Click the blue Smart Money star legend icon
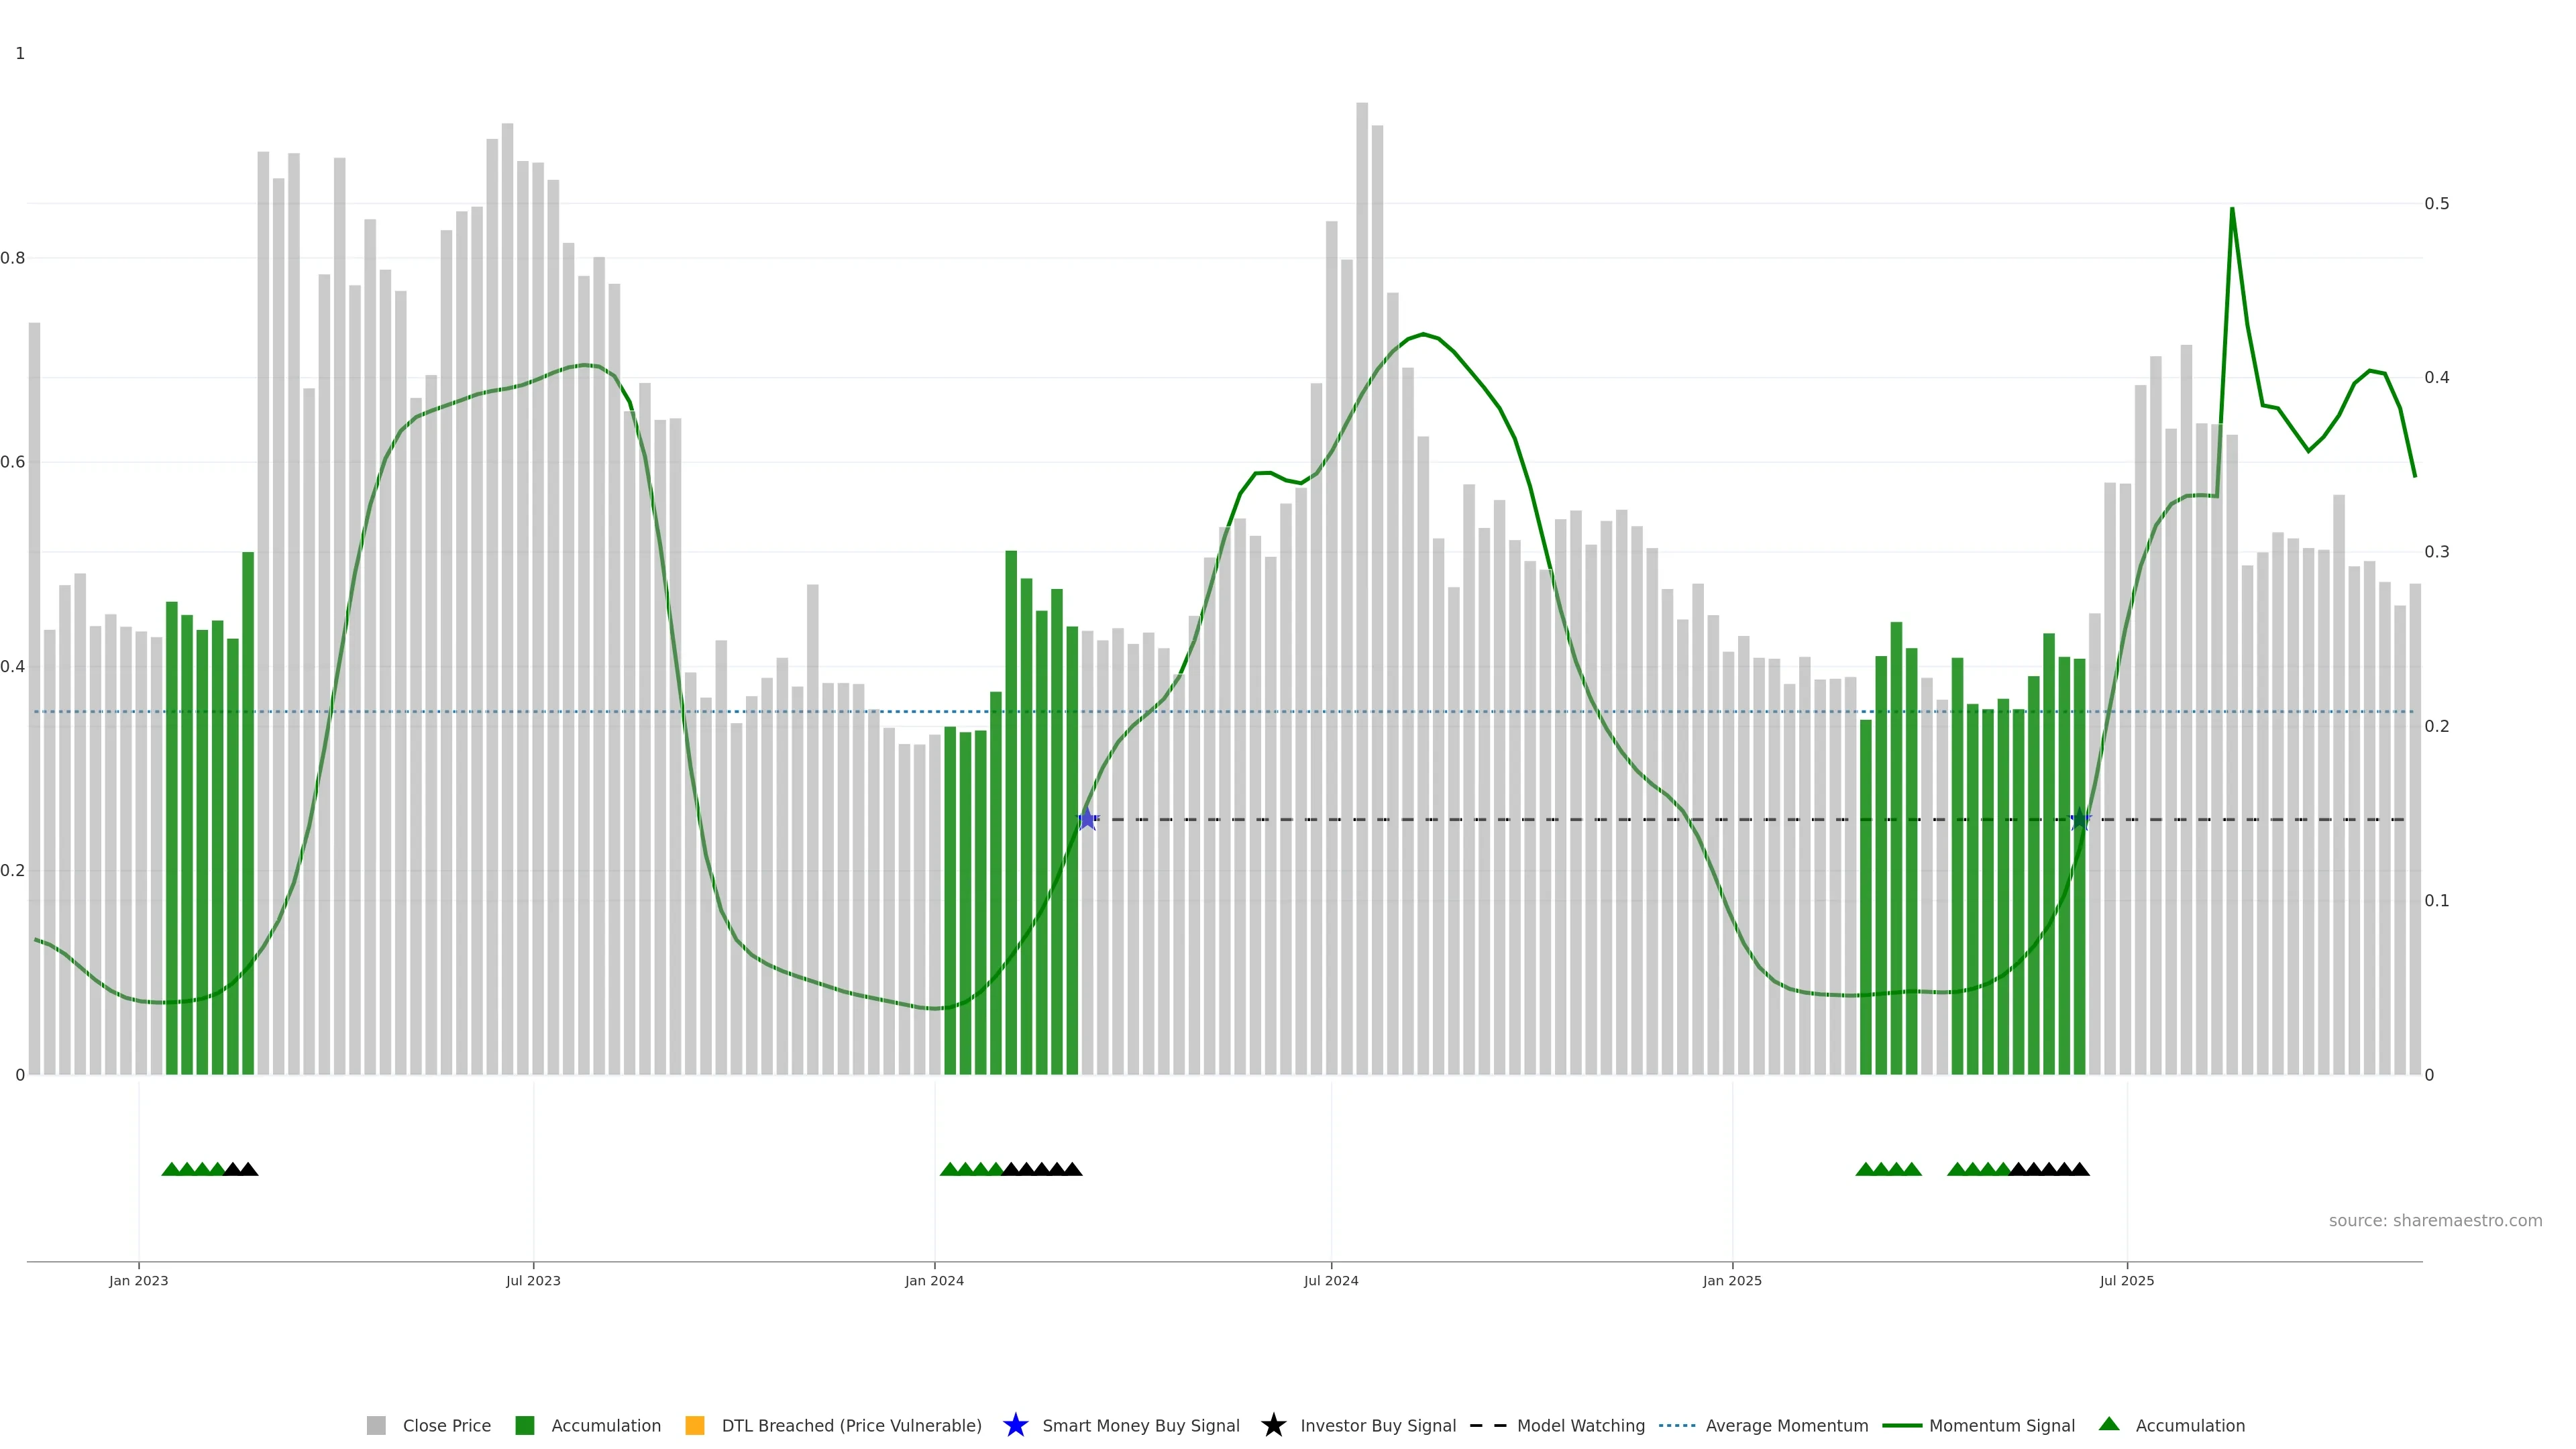The width and height of the screenshot is (2576, 1449). (x=1015, y=1425)
